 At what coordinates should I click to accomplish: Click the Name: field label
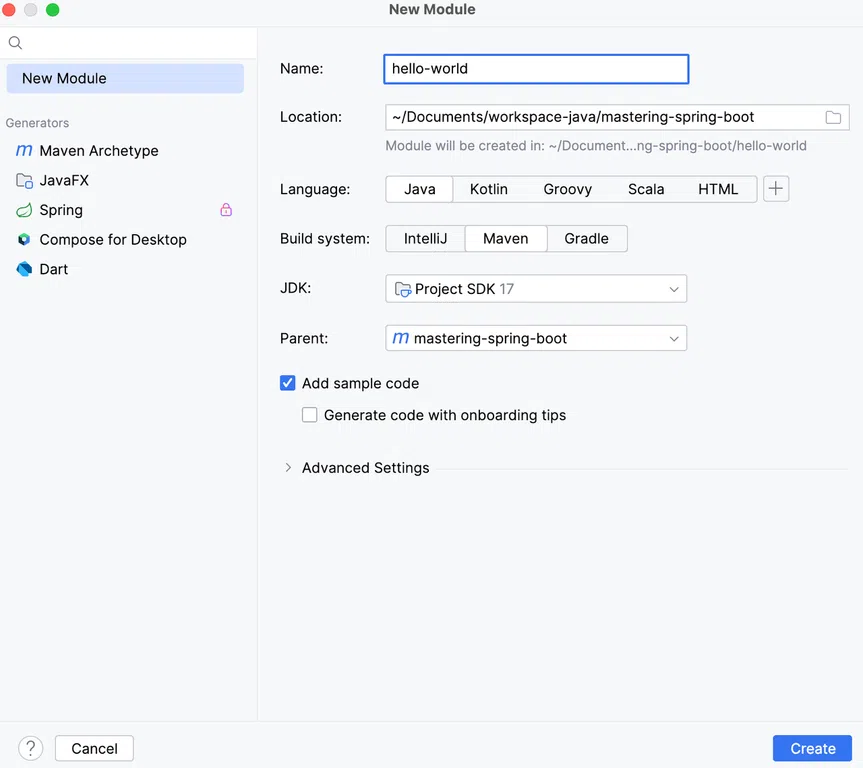302,69
